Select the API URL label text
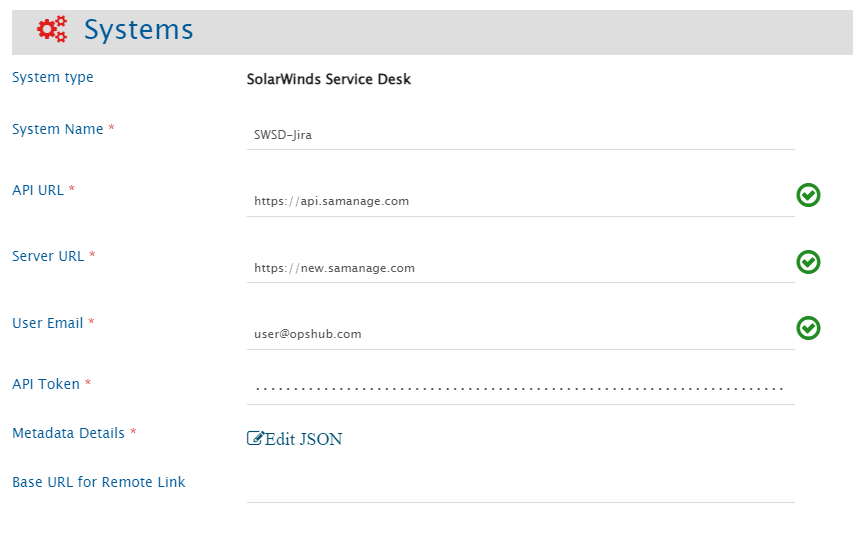Image resolution: width=853 pixels, height=536 pixels. coord(38,190)
